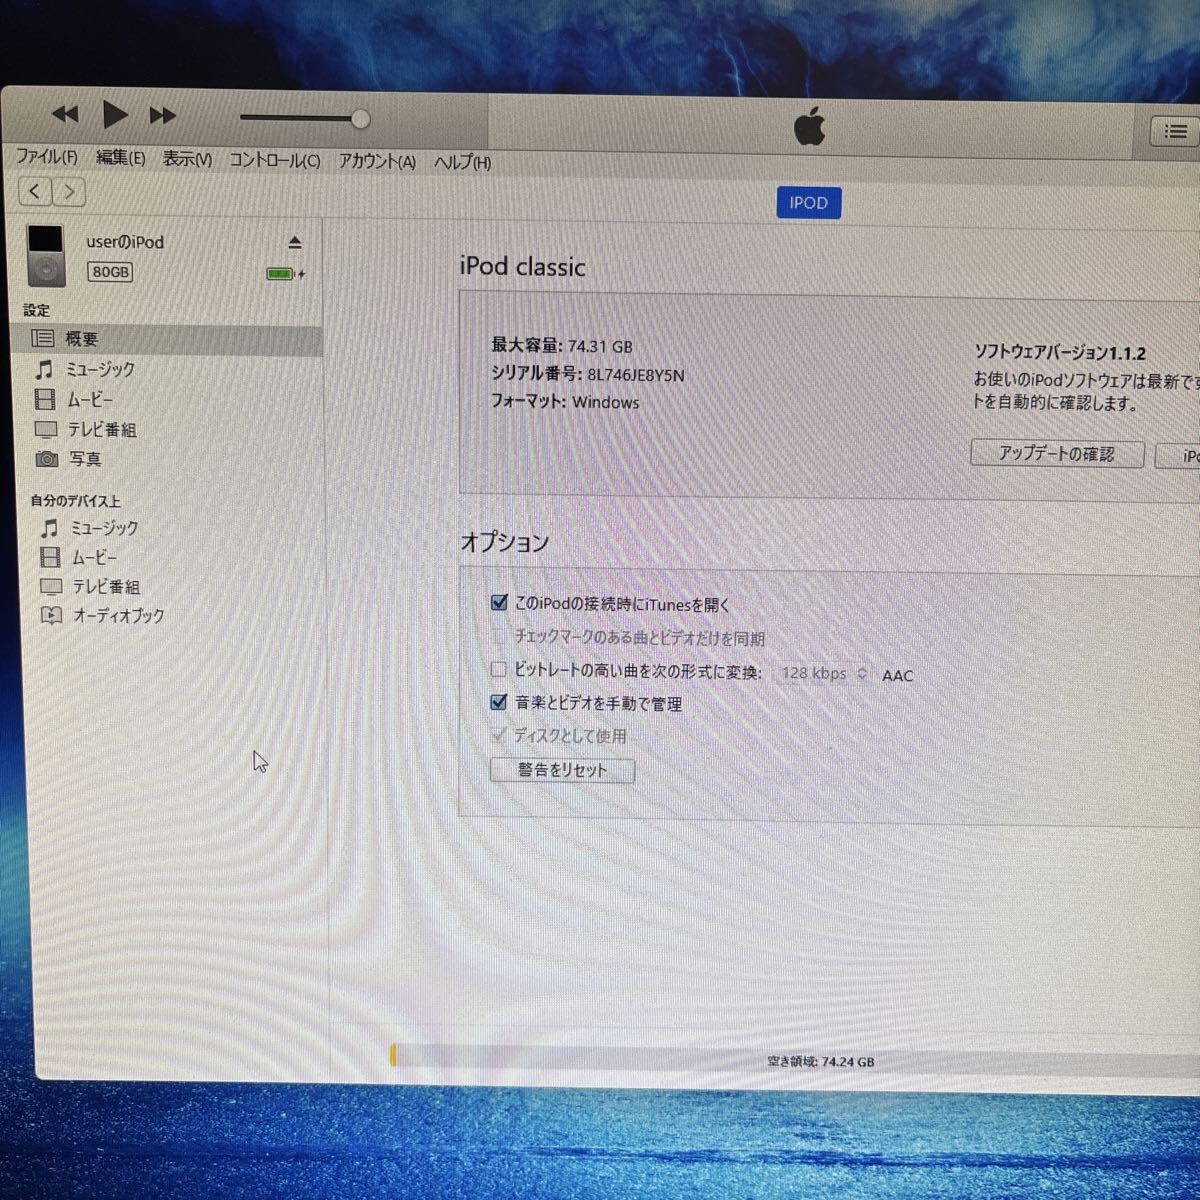The height and width of the screenshot is (1200, 1200).
Task: Click the iPod classic heading
Action: coord(522,267)
